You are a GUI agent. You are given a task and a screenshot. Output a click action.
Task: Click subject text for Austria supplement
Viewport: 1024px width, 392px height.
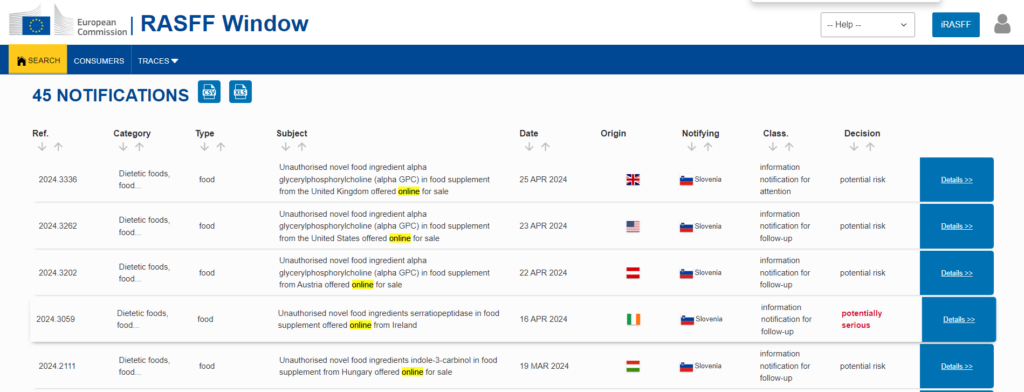click(x=384, y=273)
